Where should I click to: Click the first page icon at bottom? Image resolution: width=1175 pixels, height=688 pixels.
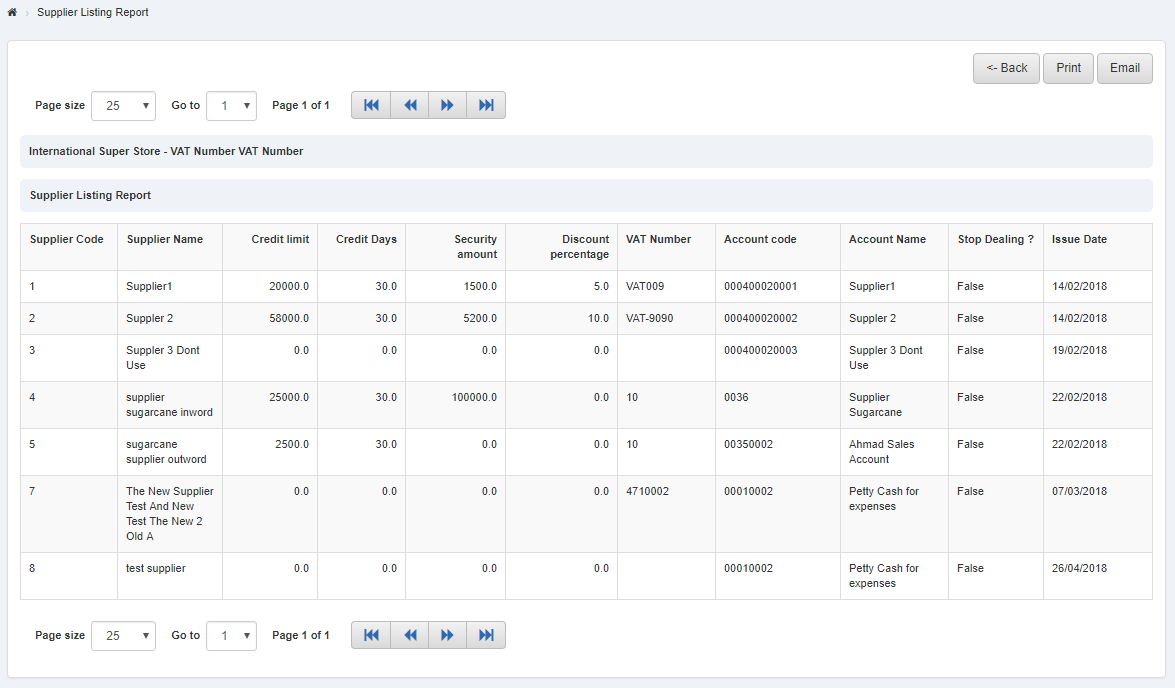pyautogui.click(x=371, y=634)
